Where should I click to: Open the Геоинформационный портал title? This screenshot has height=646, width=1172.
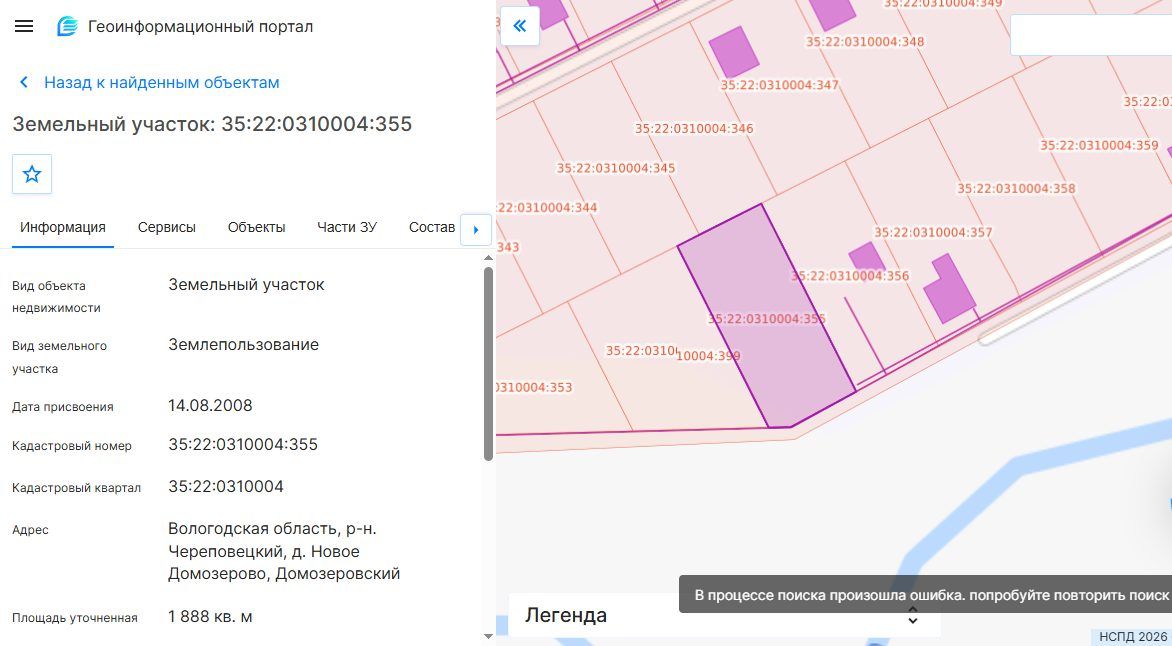200,26
